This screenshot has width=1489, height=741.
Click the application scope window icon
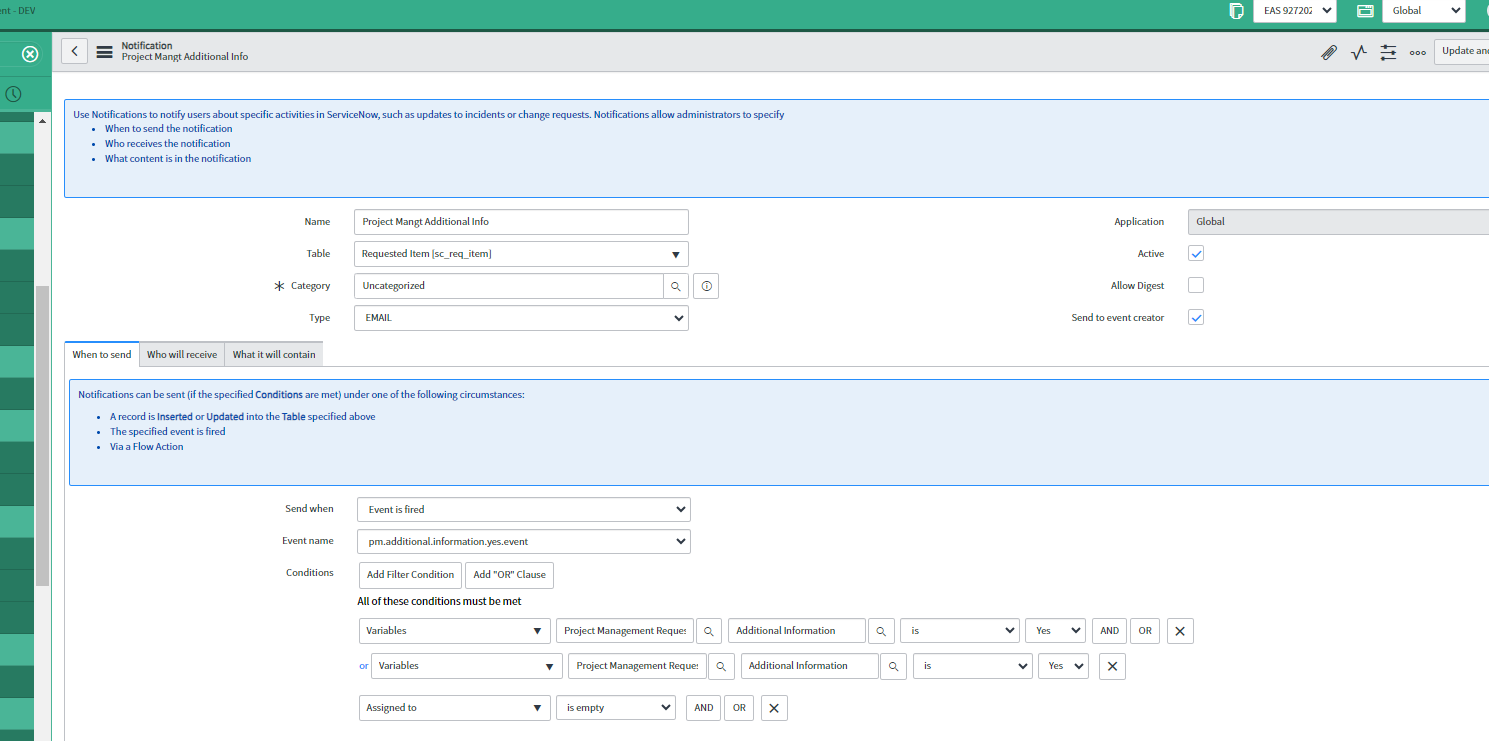1365,11
